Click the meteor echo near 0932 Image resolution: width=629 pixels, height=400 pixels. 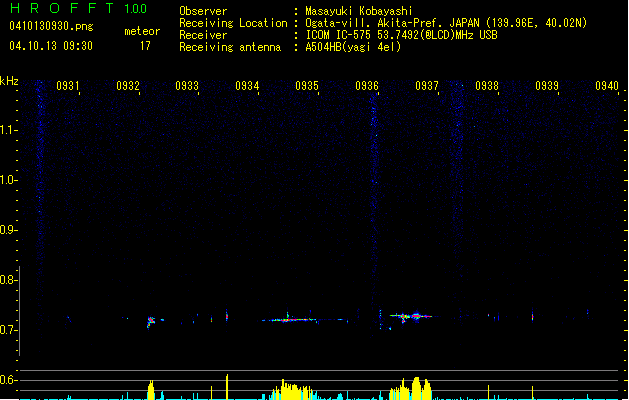coord(151,321)
